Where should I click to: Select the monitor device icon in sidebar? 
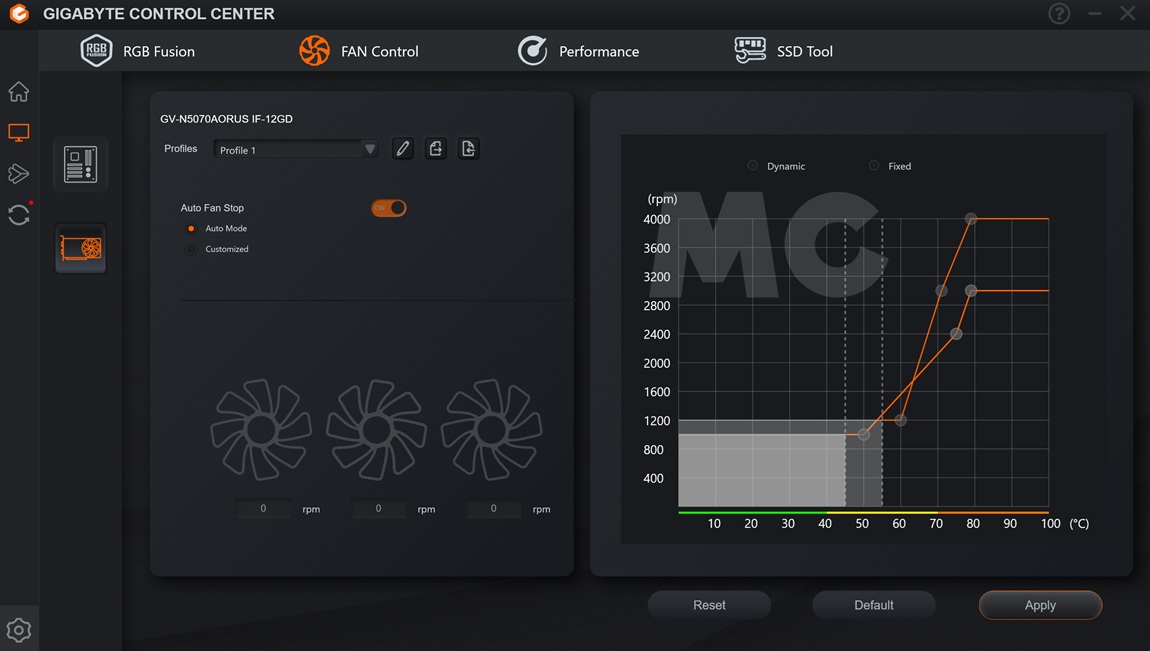pos(18,133)
